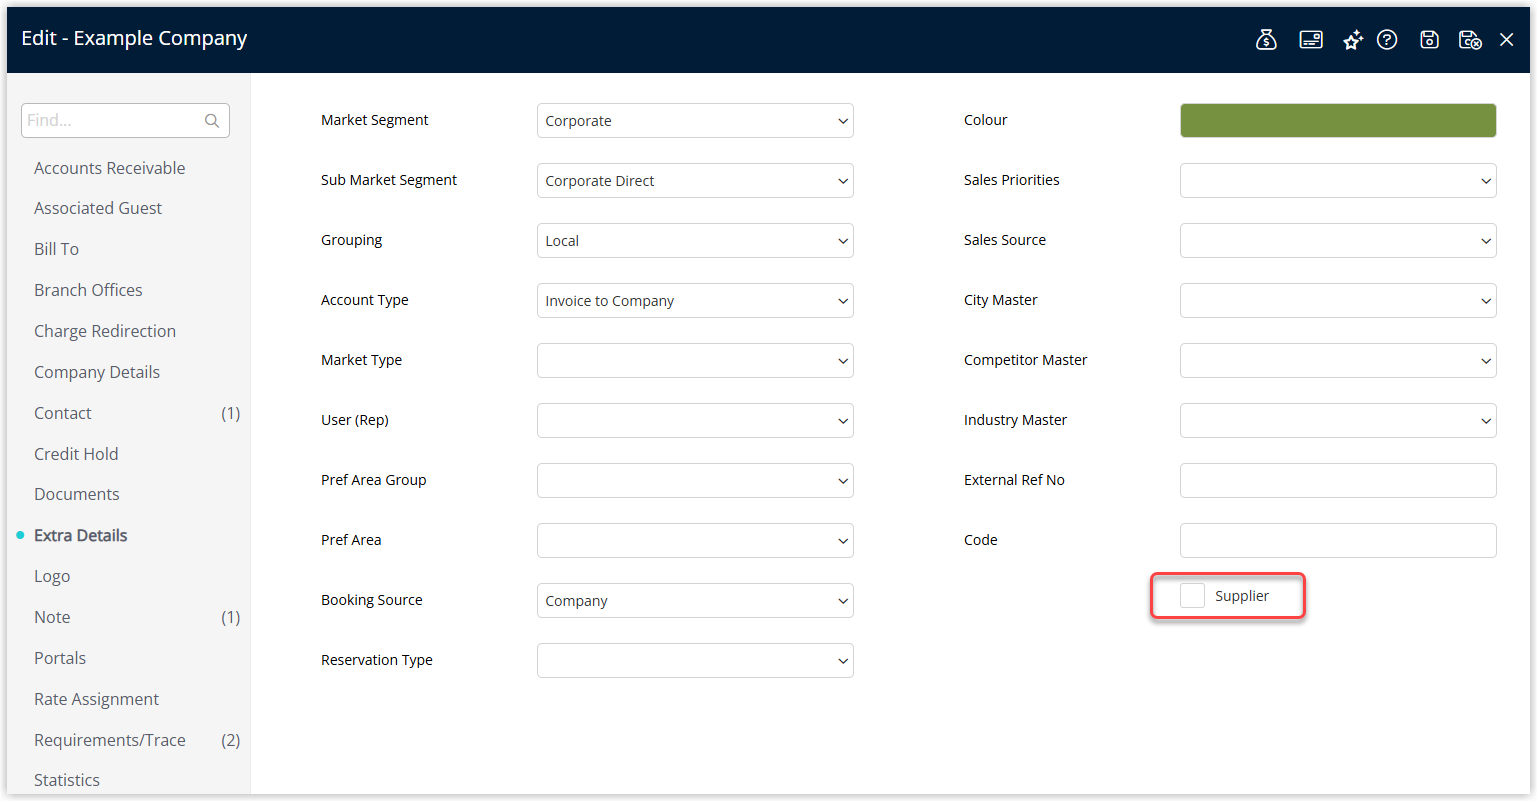Open the Sales Source dropdown

[x=1338, y=241]
